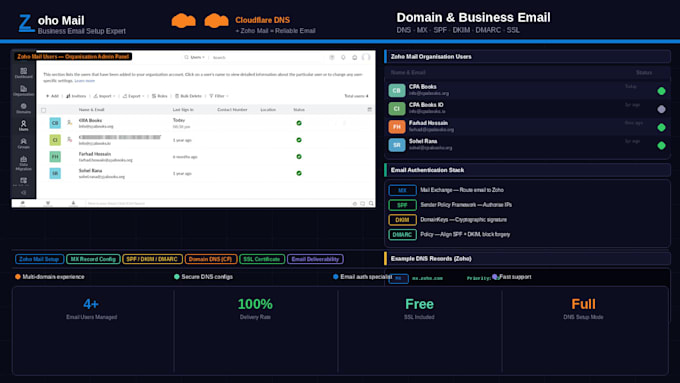This screenshot has height=383, width=680.
Task: Click the green status check for Farhad Hossain
Action: [x=299, y=157]
